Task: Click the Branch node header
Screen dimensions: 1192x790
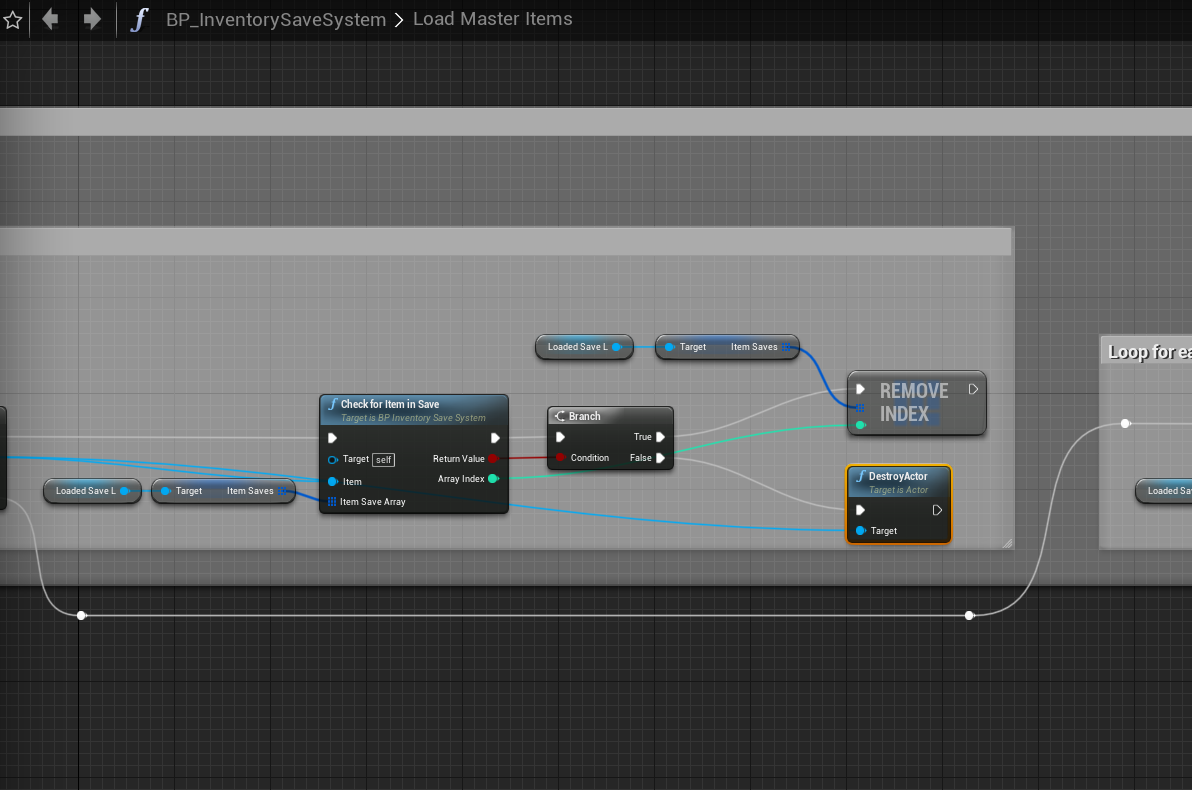Action: [x=585, y=416]
